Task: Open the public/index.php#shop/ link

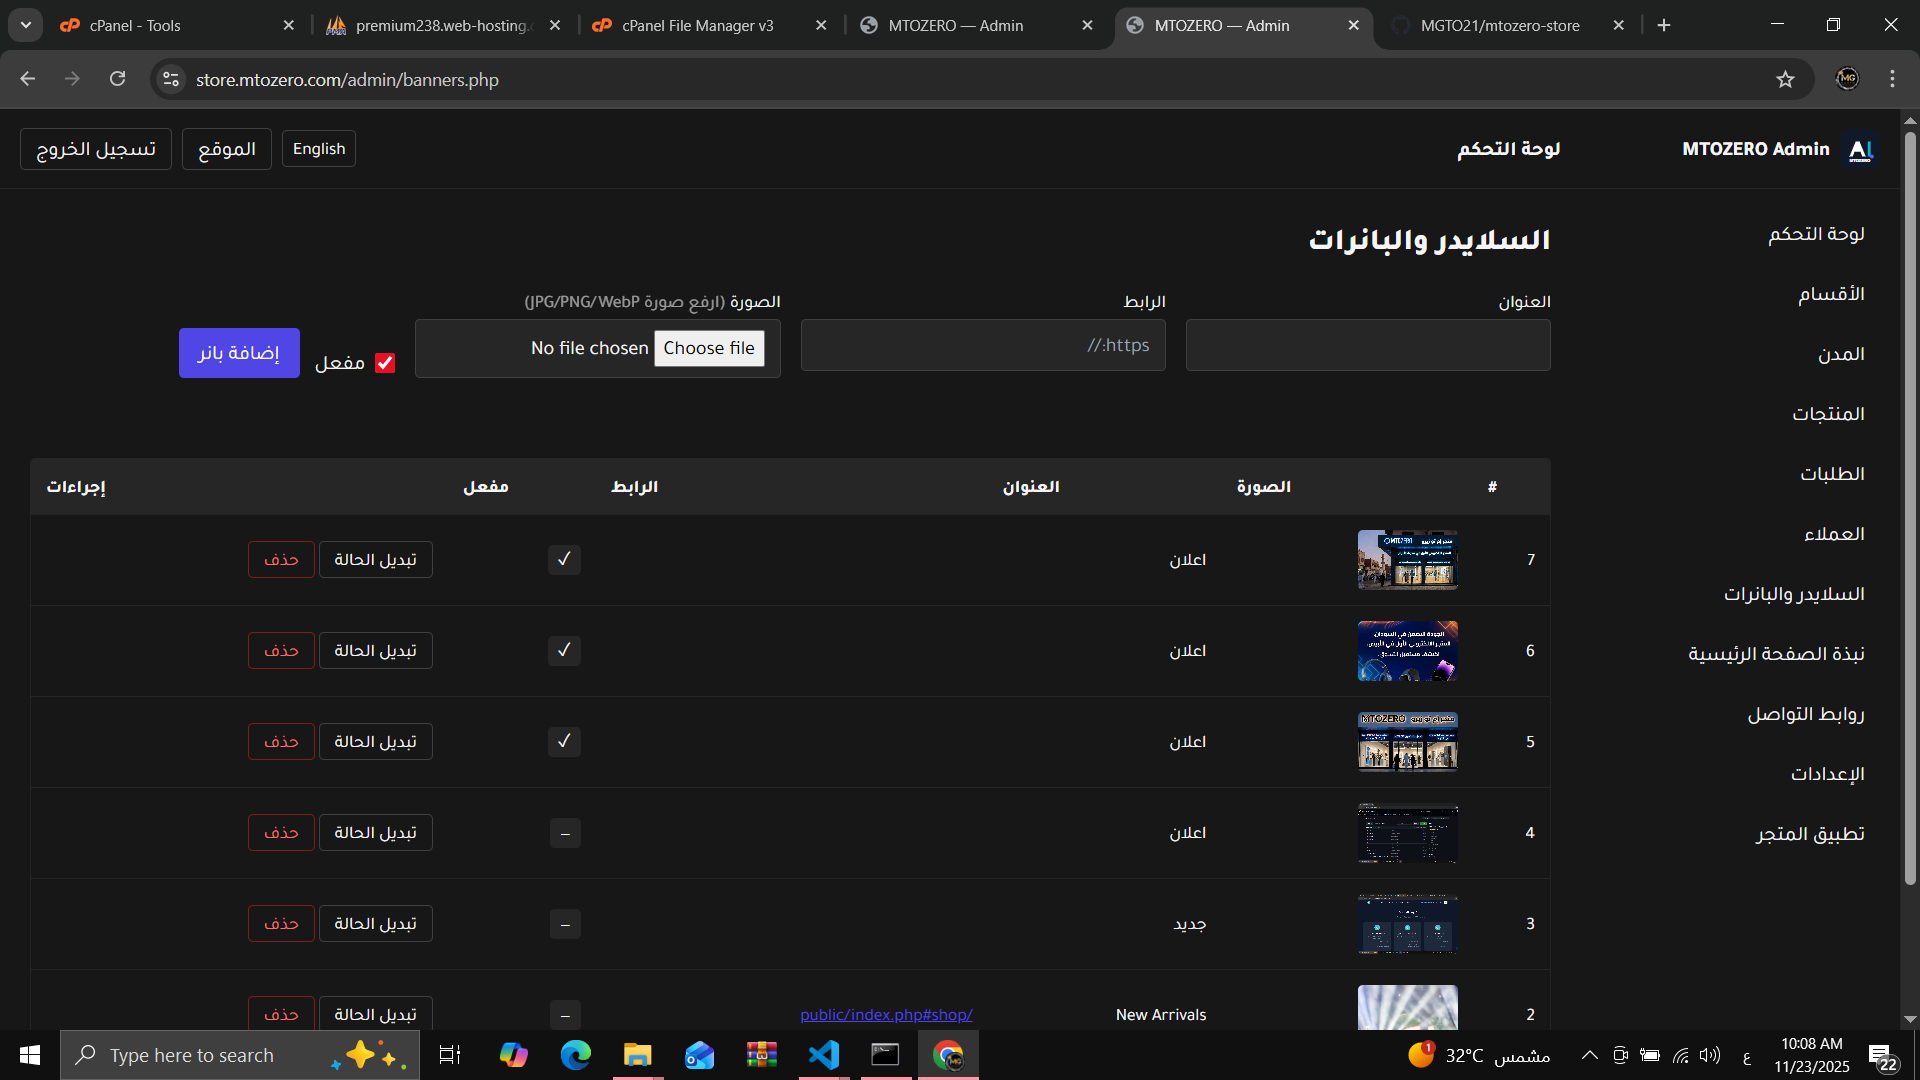Action: point(886,1014)
